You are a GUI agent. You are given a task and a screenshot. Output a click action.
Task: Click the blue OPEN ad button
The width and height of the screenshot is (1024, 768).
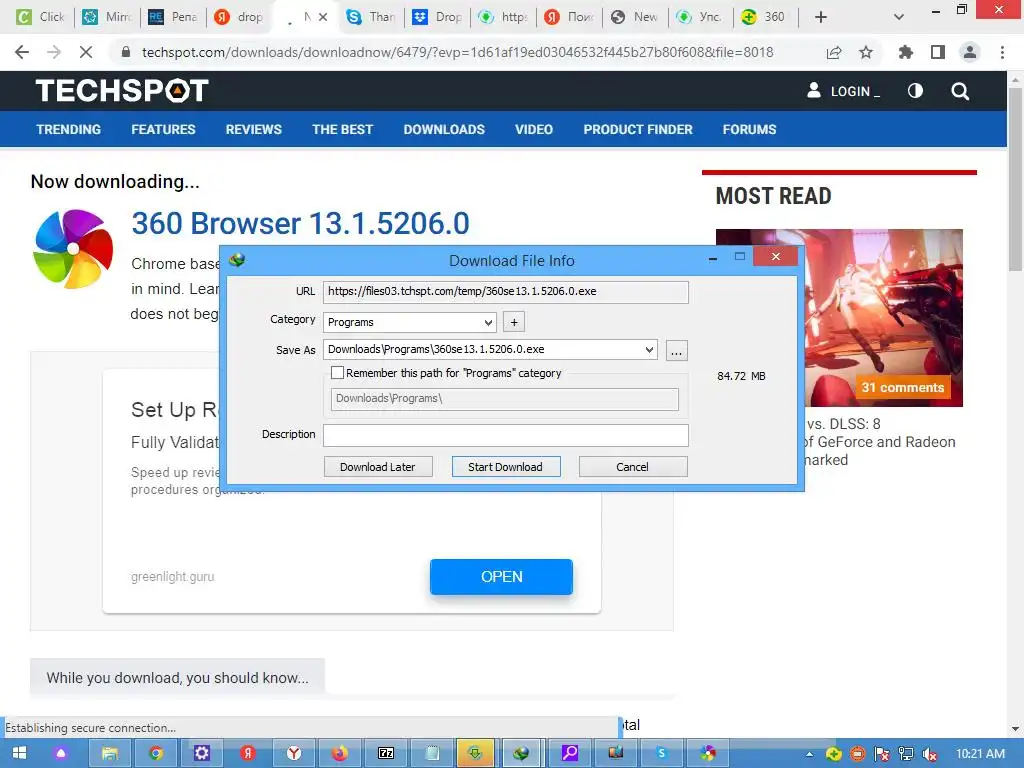click(x=502, y=577)
